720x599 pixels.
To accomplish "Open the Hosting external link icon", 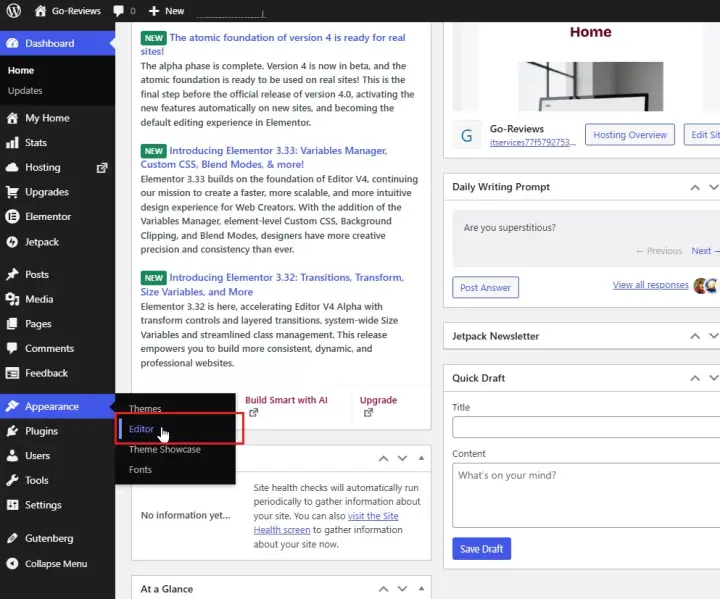I will pyautogui.click(x=101, y=168).
